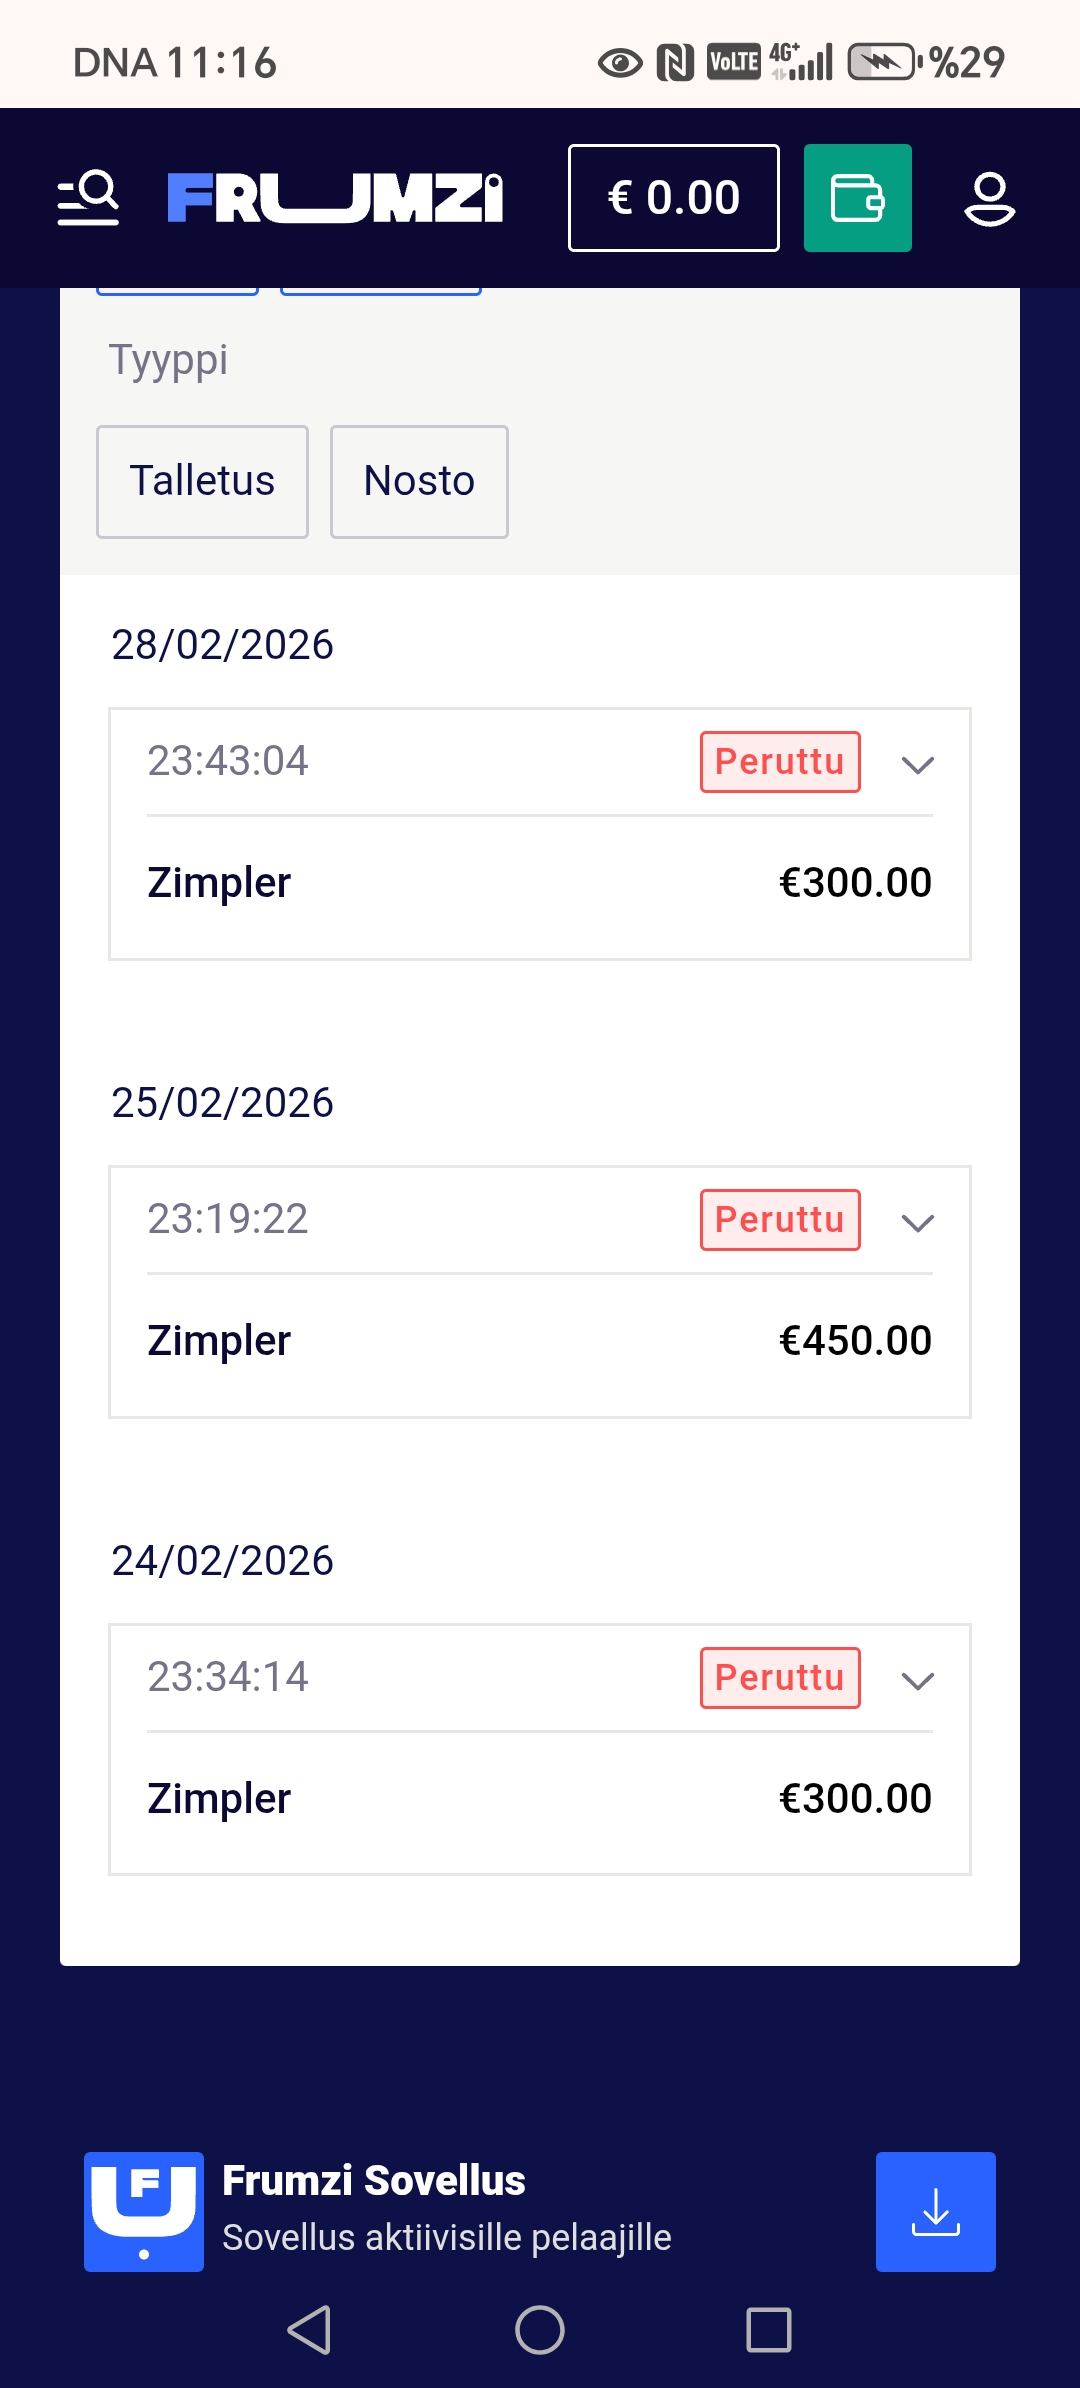Open the green wallet deposit icon

[x=857, y=198]
